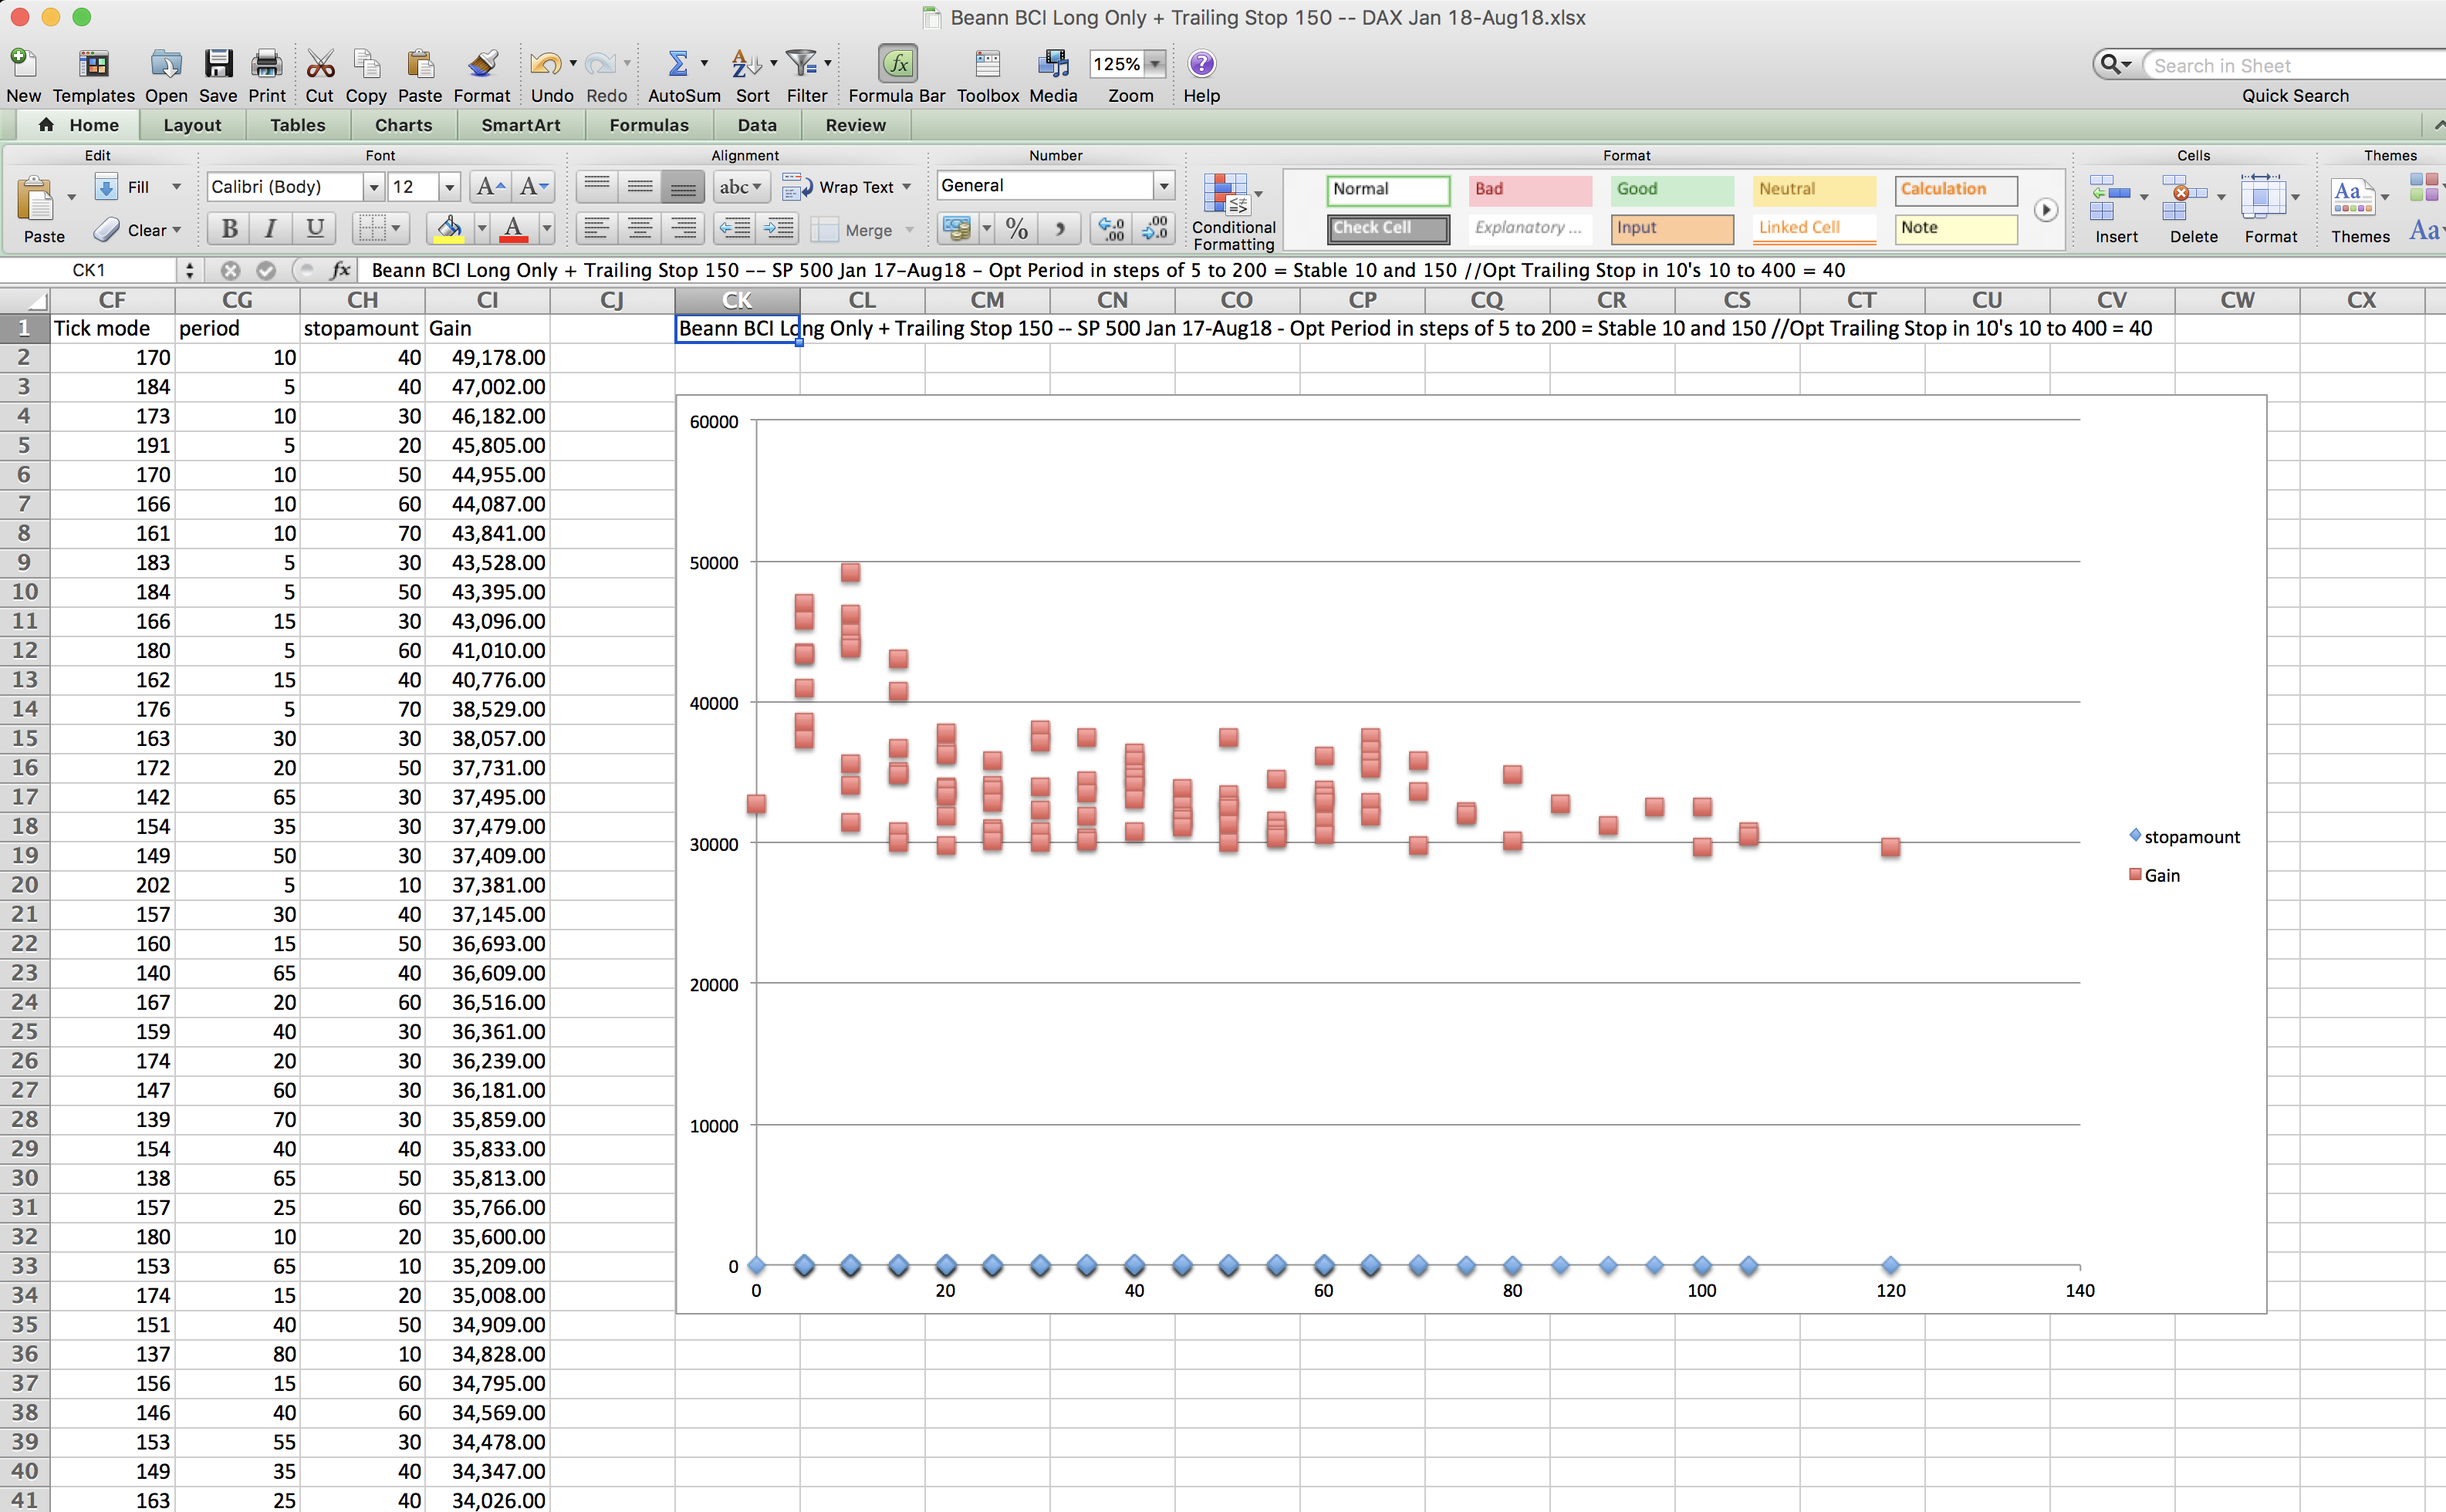Toggle underline formatting
The image size is (2446, 1512).
[315, 229]
